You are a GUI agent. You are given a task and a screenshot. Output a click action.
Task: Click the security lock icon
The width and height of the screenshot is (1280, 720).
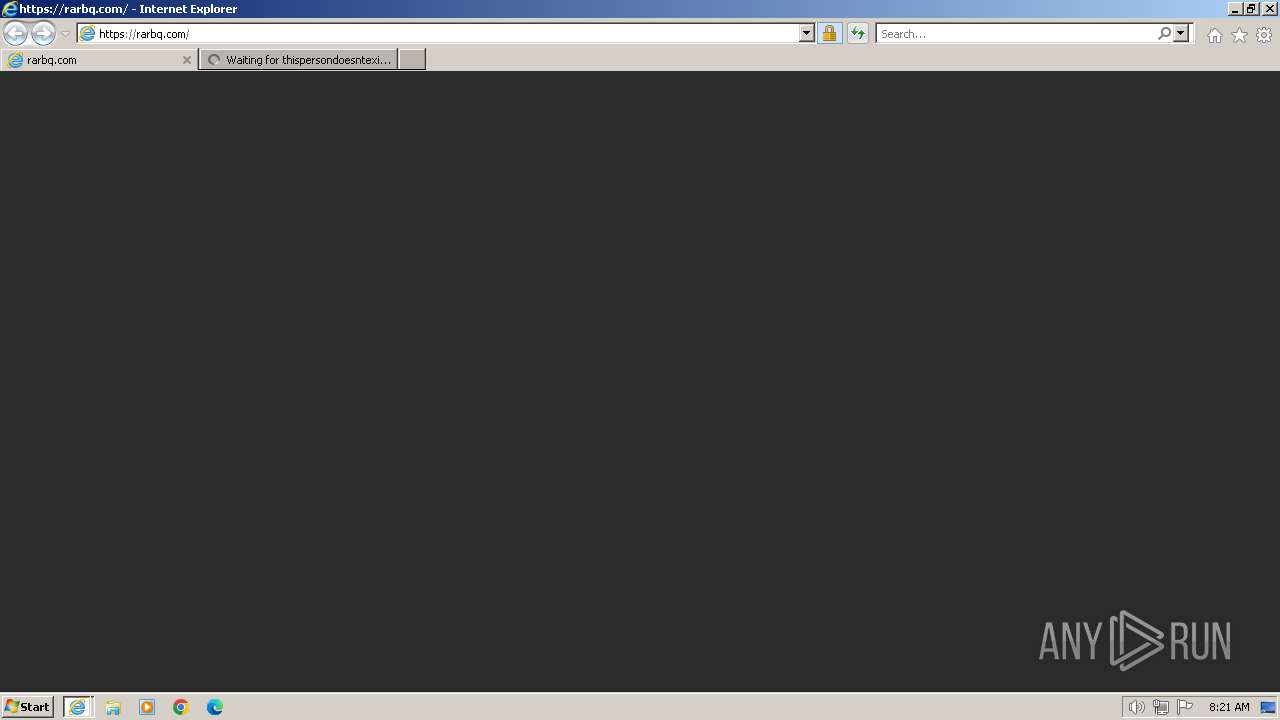pos(829,34)
